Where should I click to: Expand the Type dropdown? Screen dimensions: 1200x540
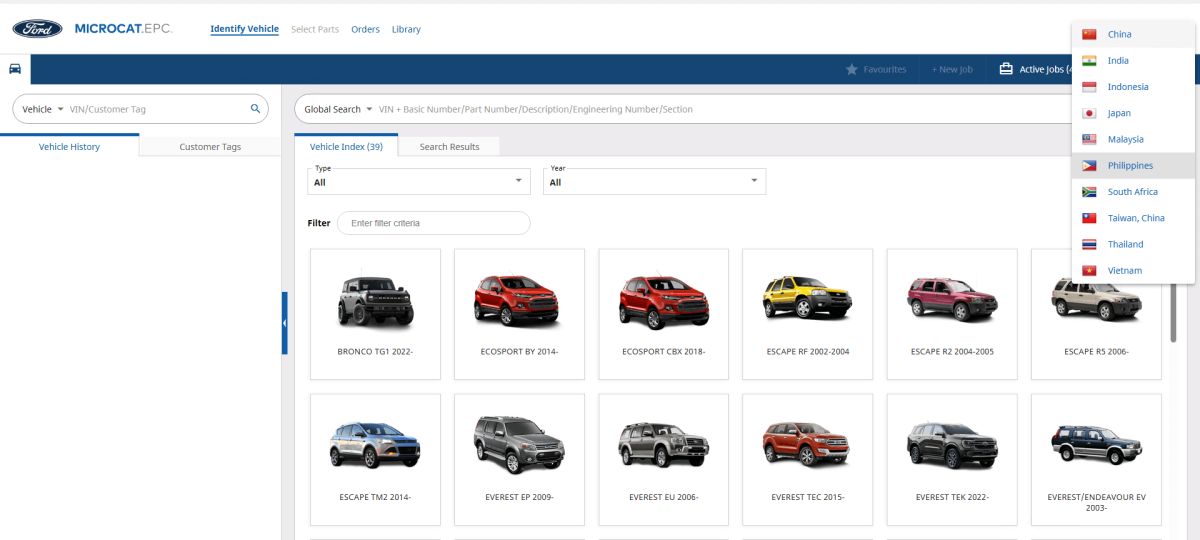tap(418, 181)
